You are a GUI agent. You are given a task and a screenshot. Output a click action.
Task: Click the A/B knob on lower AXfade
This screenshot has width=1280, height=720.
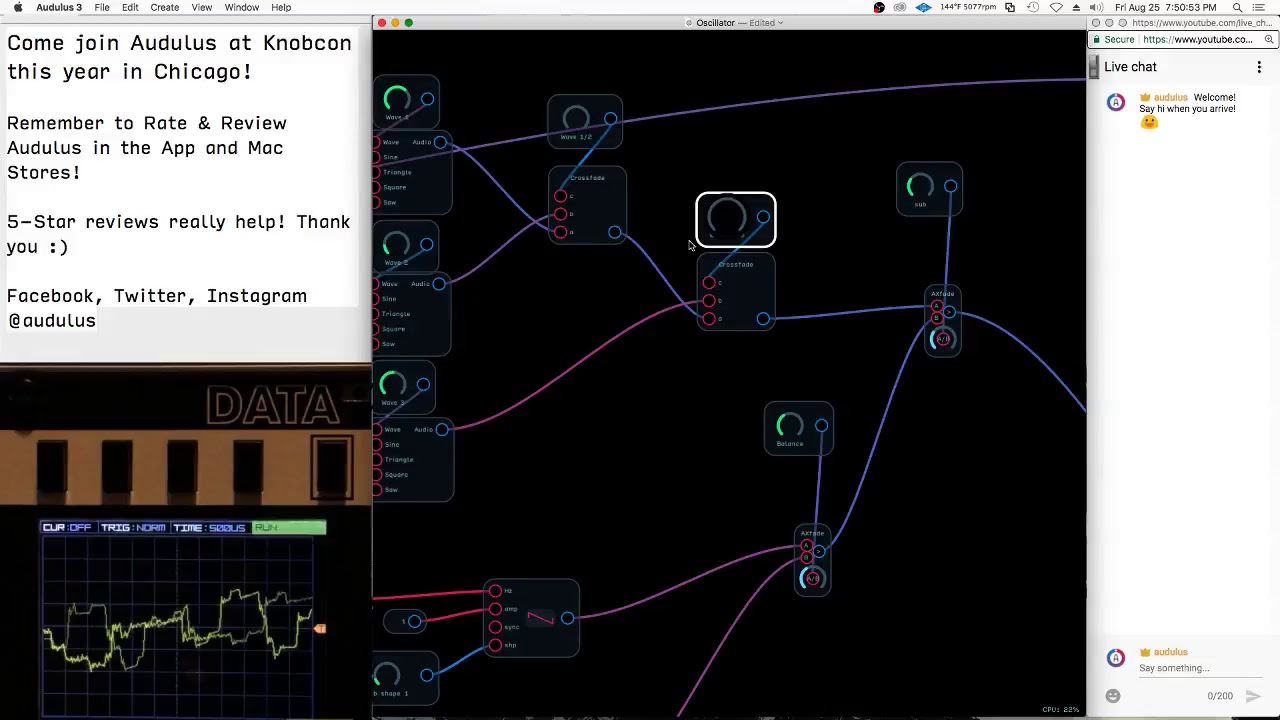[812, 578]
